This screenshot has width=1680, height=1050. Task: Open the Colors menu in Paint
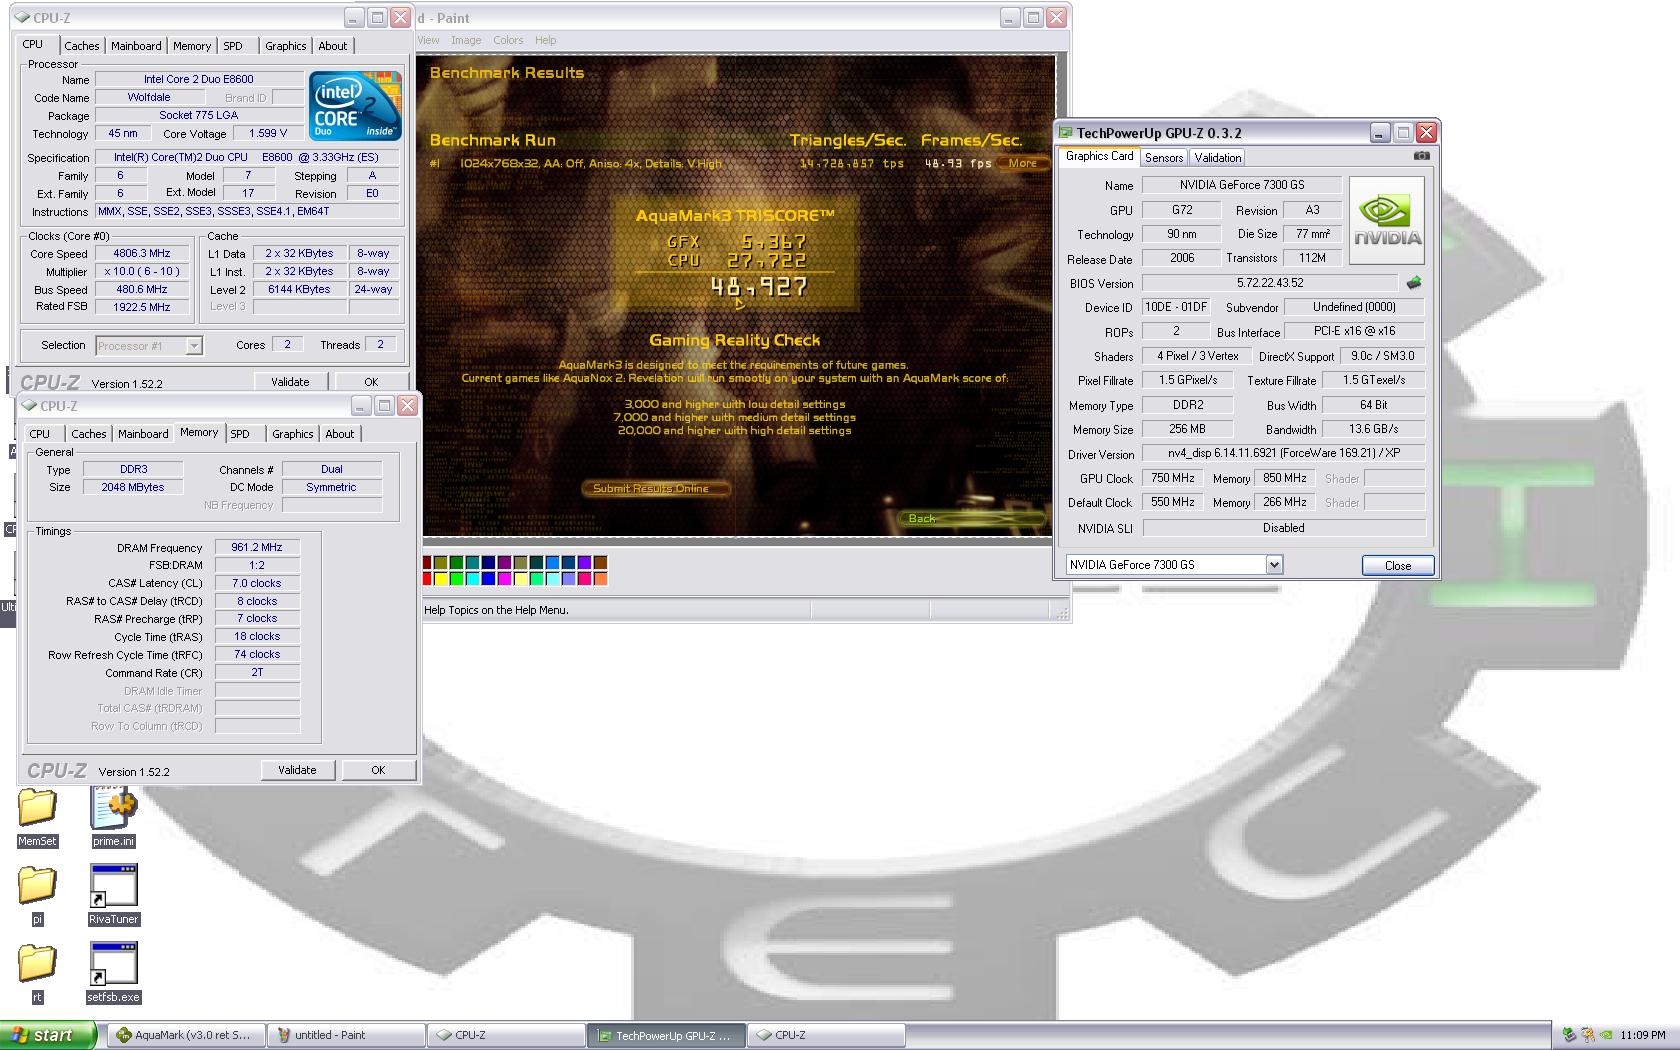508,40
